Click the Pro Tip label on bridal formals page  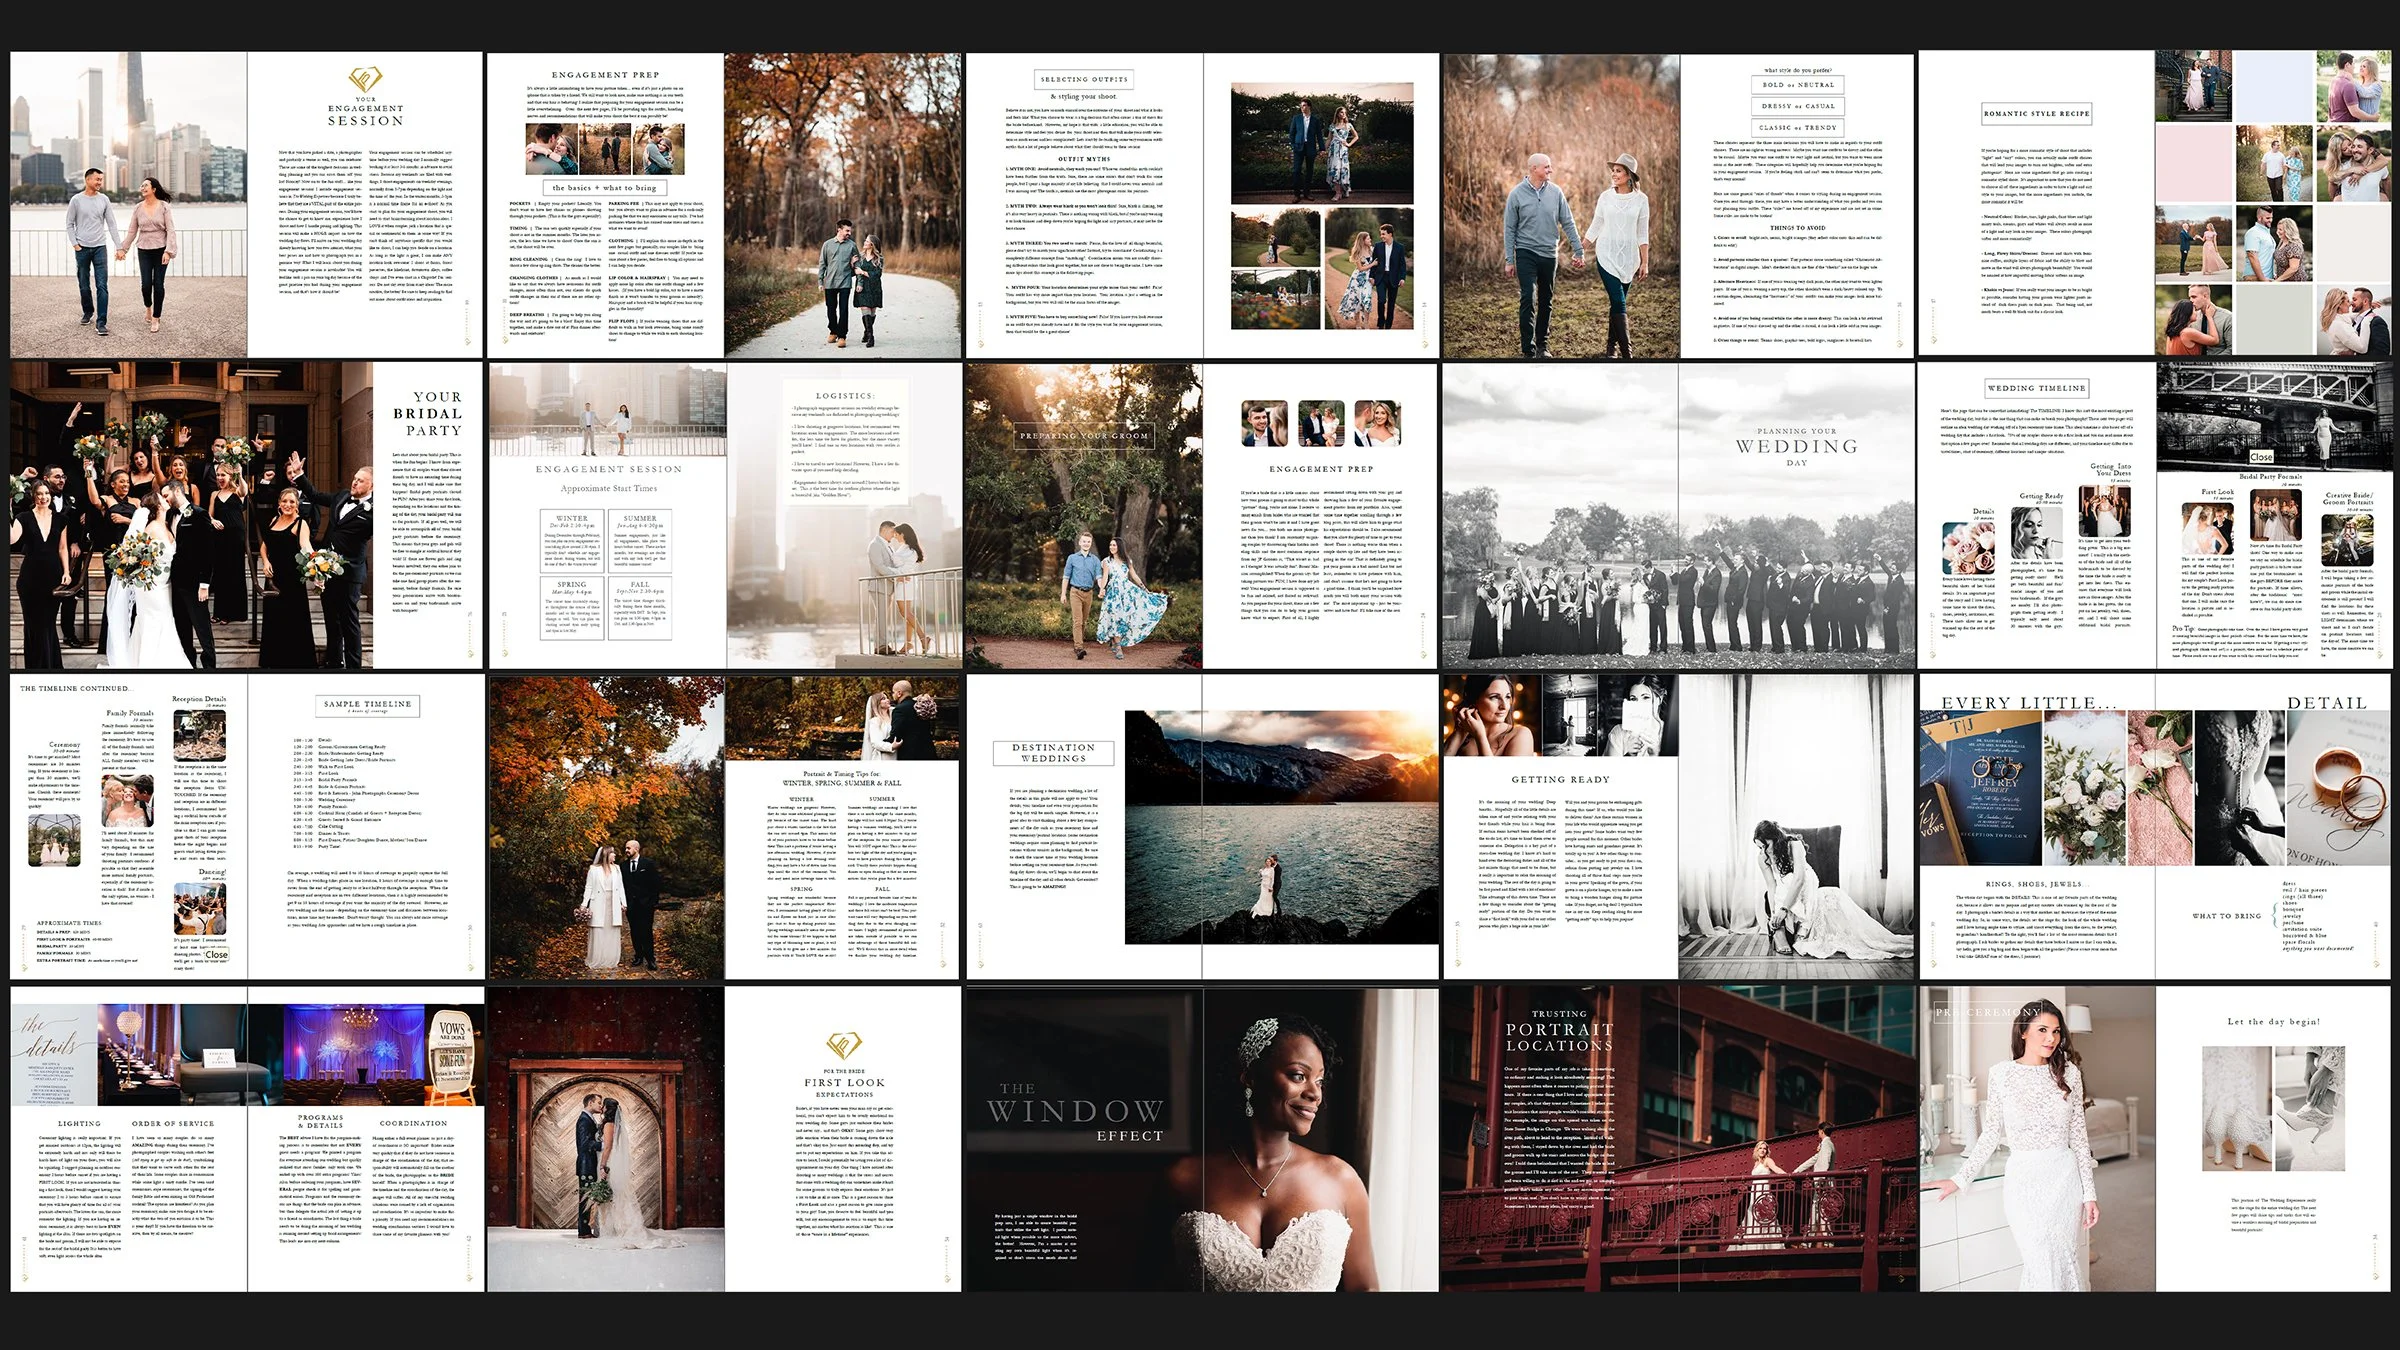point(2182,629)
